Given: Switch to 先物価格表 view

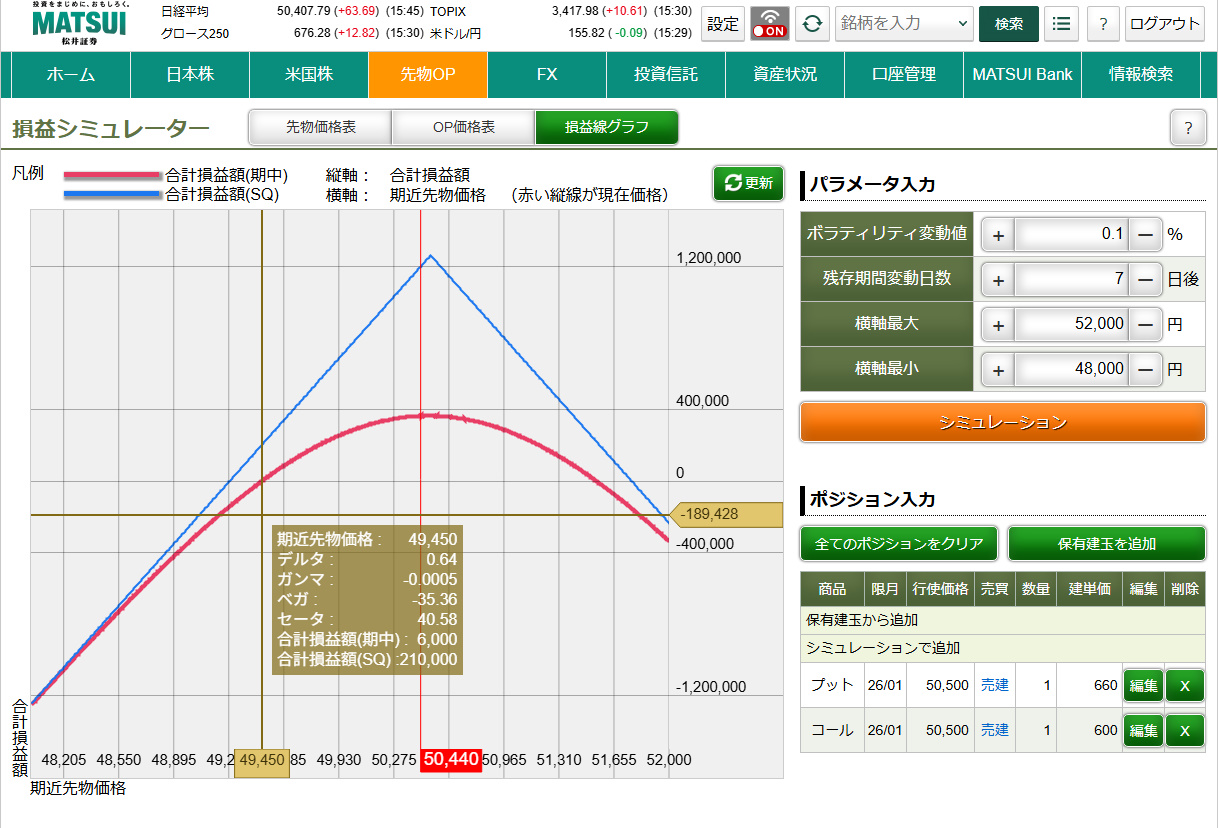Looking at the screenshot, I should [x=321, y=128].
